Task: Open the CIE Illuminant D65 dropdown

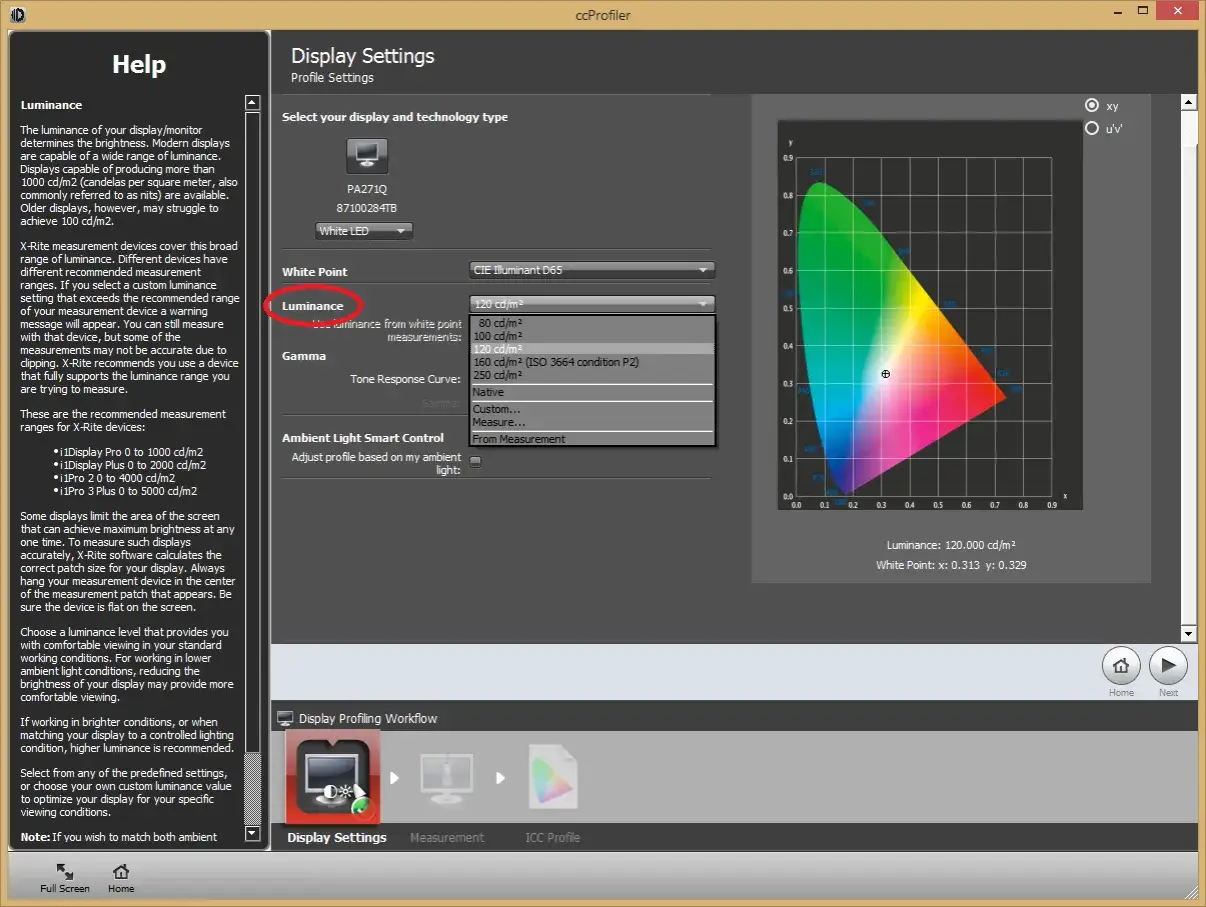Action: tap(592, 270)
